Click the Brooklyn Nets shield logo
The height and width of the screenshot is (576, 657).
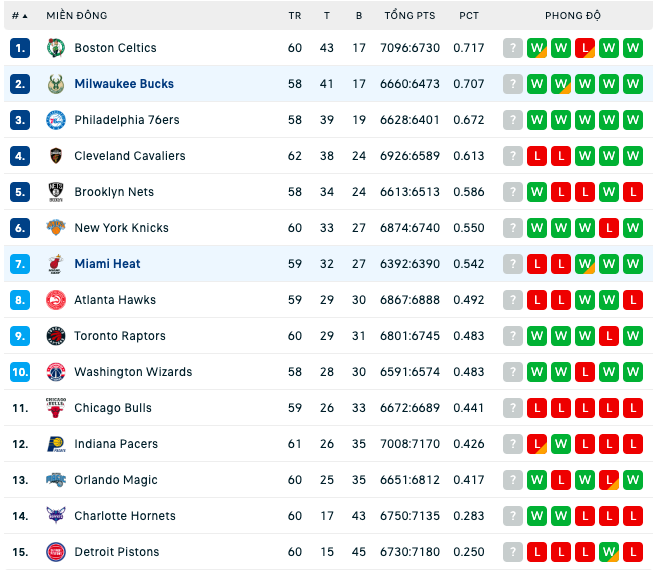click(x=55, y=192)
